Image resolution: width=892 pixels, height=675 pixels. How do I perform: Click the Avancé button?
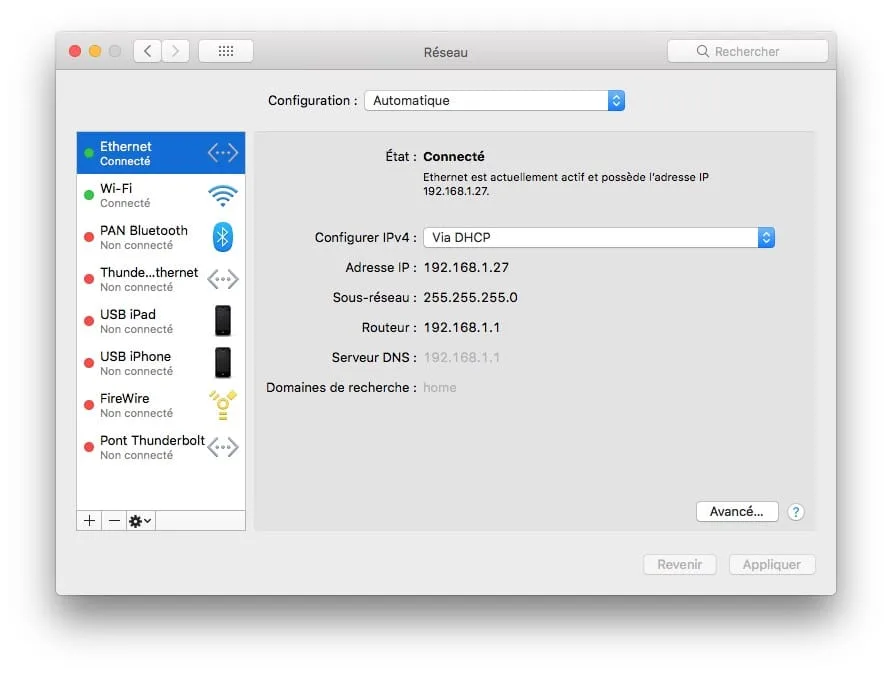pos(737,511)
